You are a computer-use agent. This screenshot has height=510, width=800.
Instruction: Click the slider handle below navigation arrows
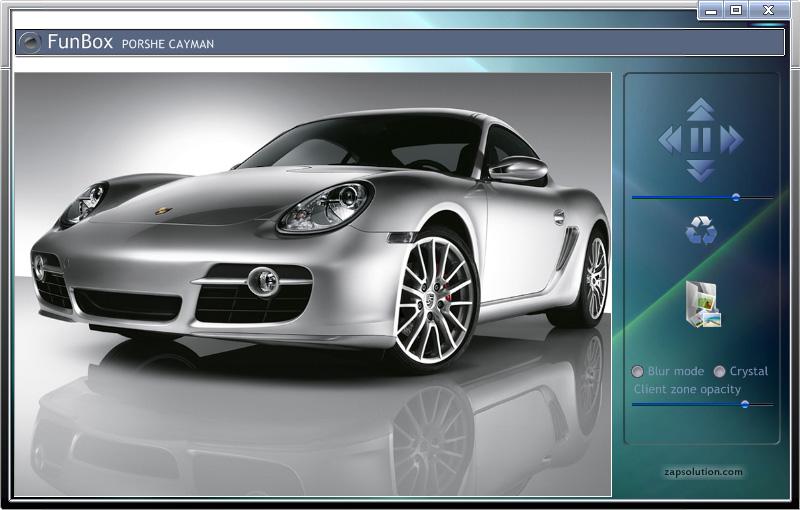(x=736, y=197)
